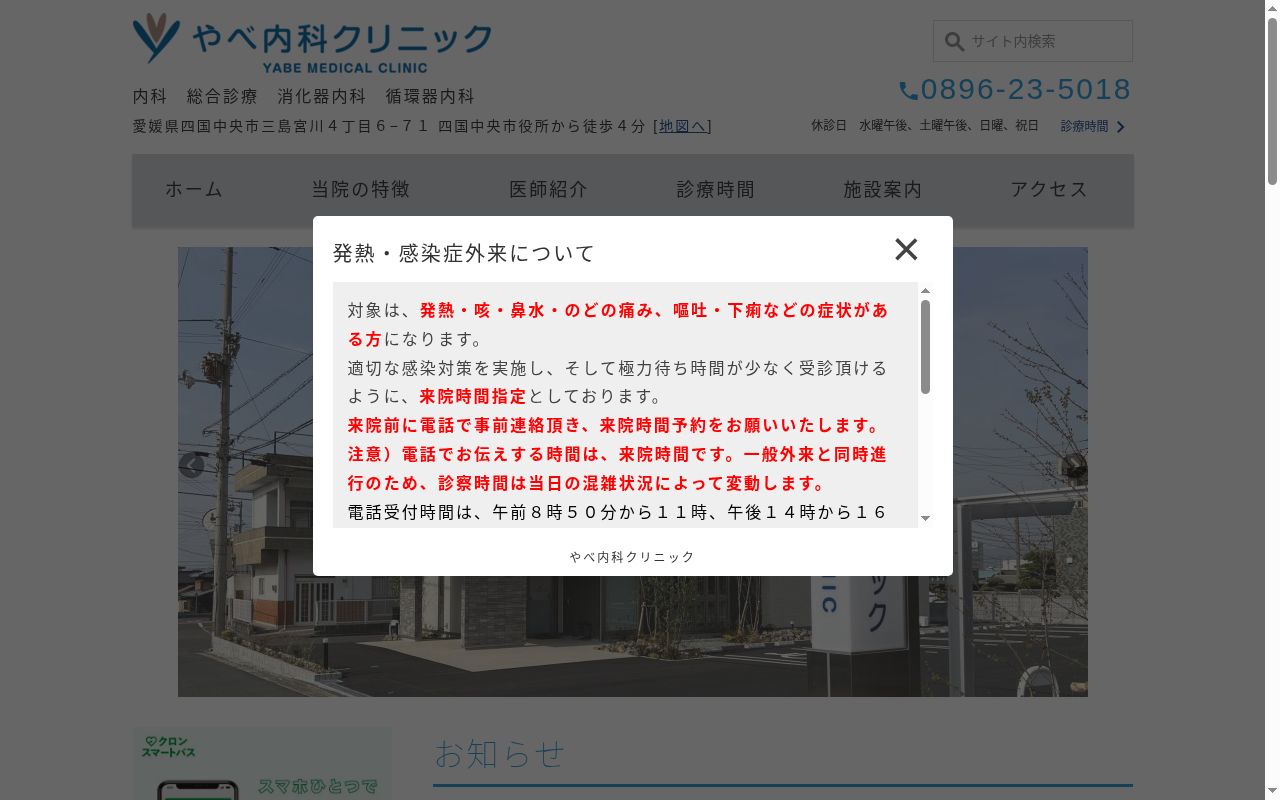This screenshot has height=800, width=1280.
Task: Click the 電話受付時間は line in popup
Action: (x=617, y=512)
